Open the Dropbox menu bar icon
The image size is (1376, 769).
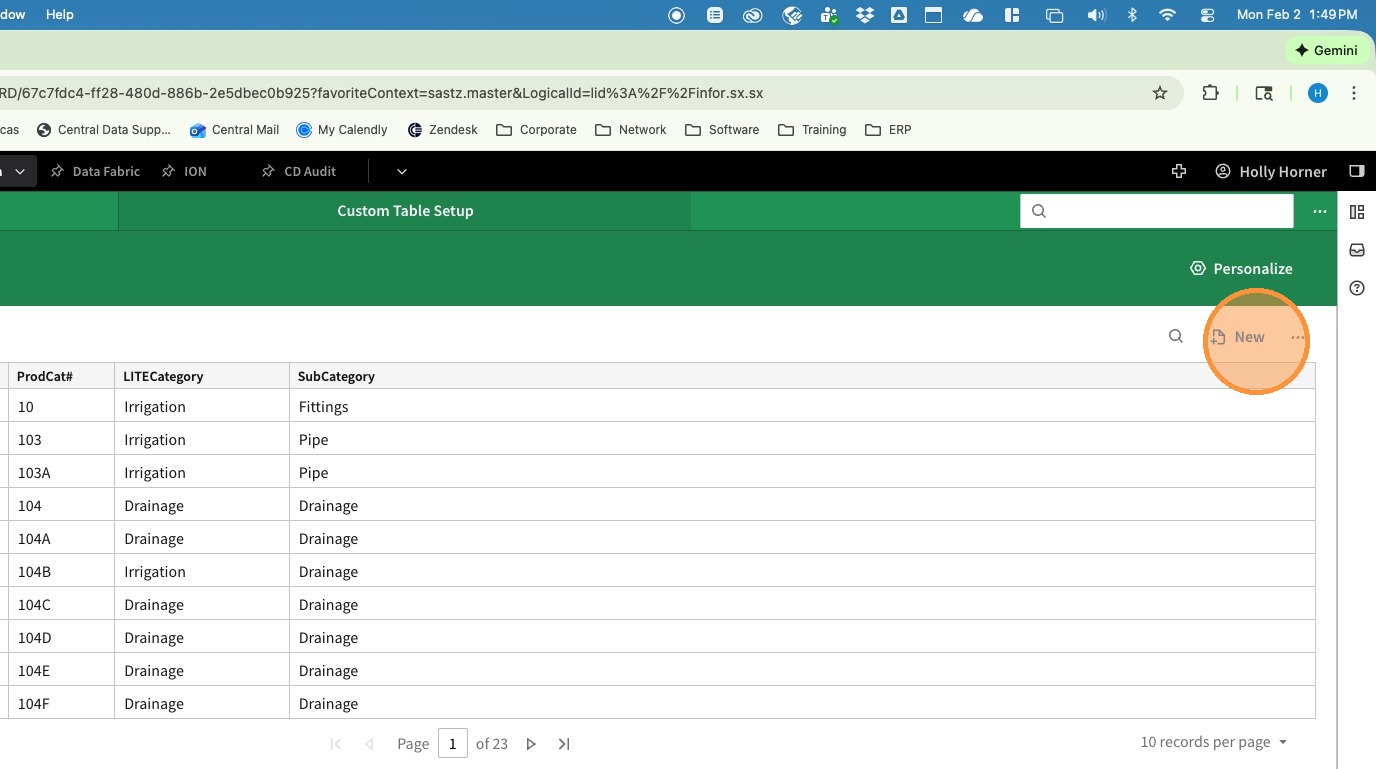[864, 15]
